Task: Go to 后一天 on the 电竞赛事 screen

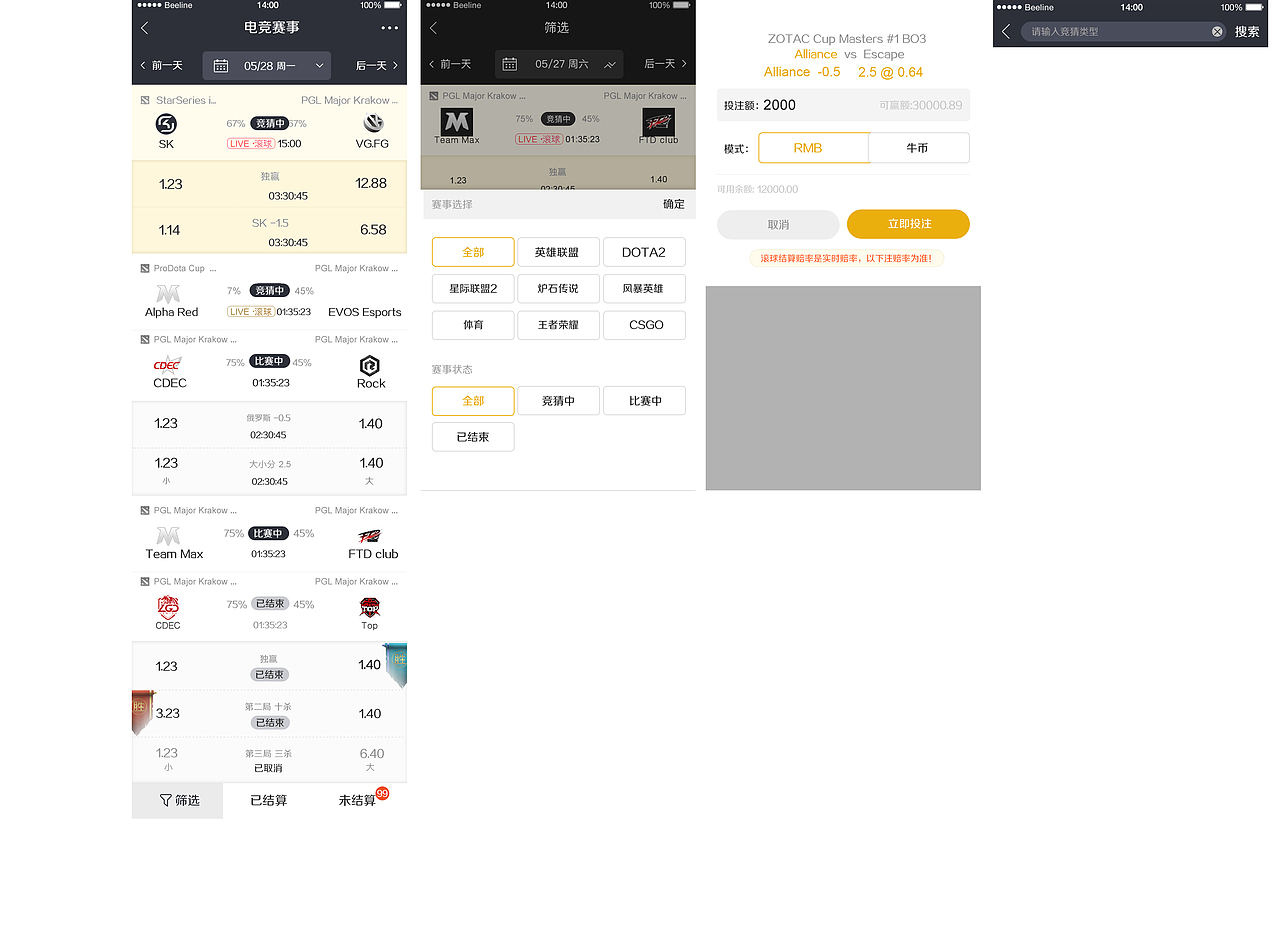Action: point(377,66)
